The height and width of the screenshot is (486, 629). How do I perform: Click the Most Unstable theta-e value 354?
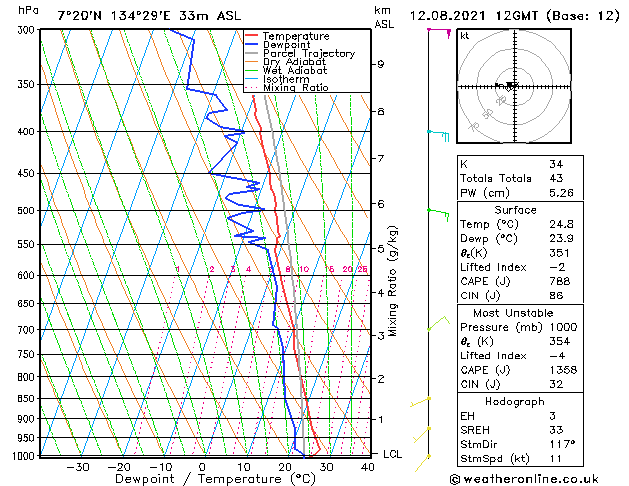pos(559,342)
